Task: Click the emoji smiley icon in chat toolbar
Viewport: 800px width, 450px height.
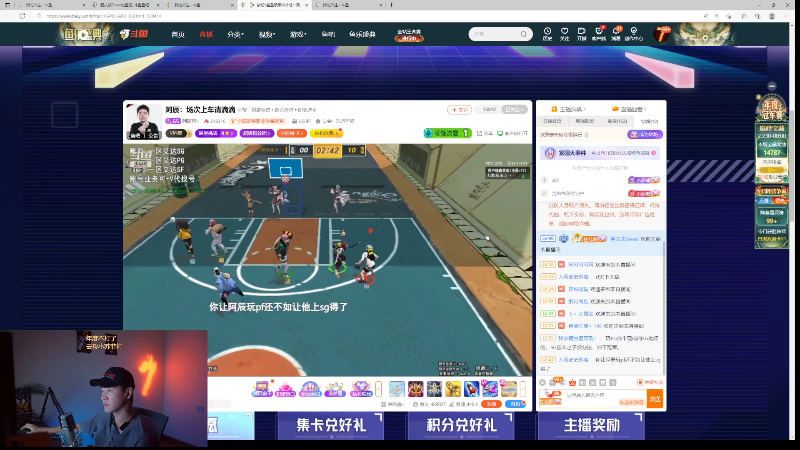Action: tap(543, 382)
